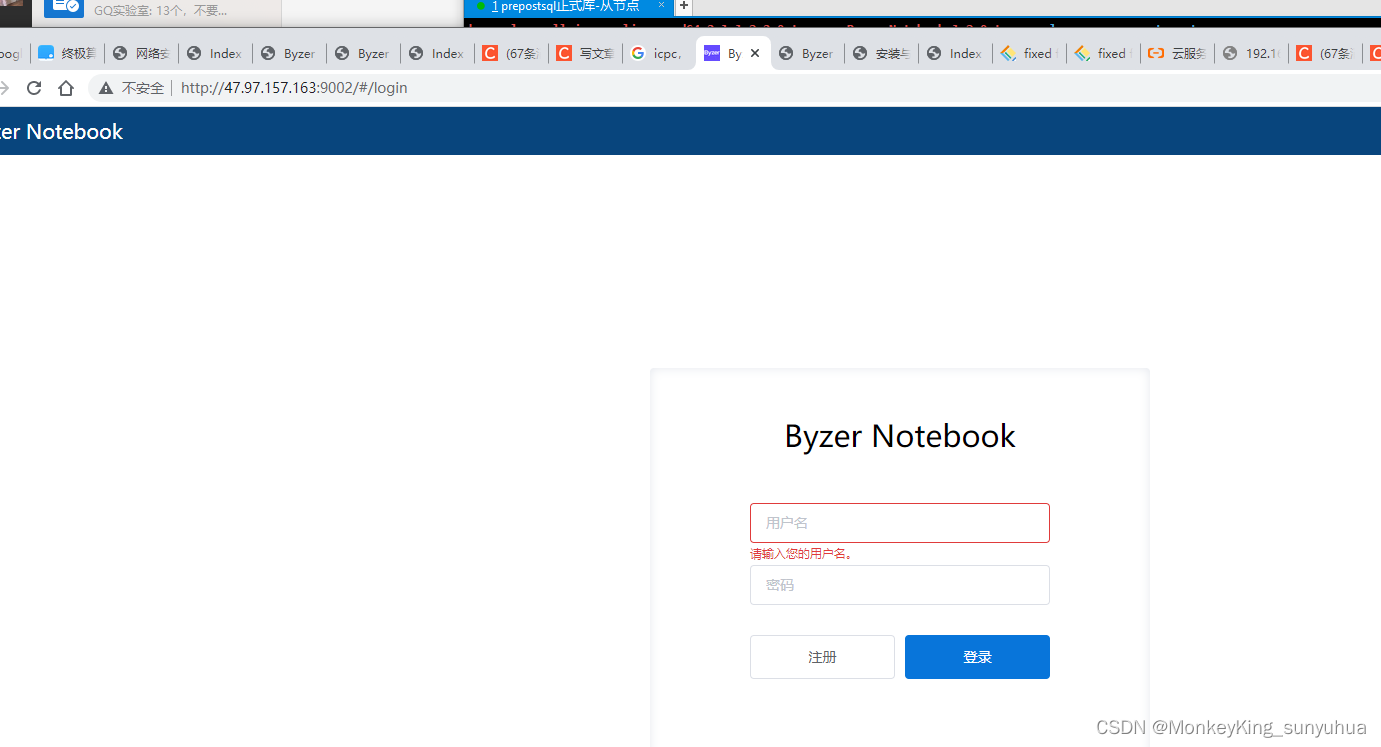Open the Byzer tab following the active tab
The width and height of the screenshot is (1381, 747).
point(807,54)
